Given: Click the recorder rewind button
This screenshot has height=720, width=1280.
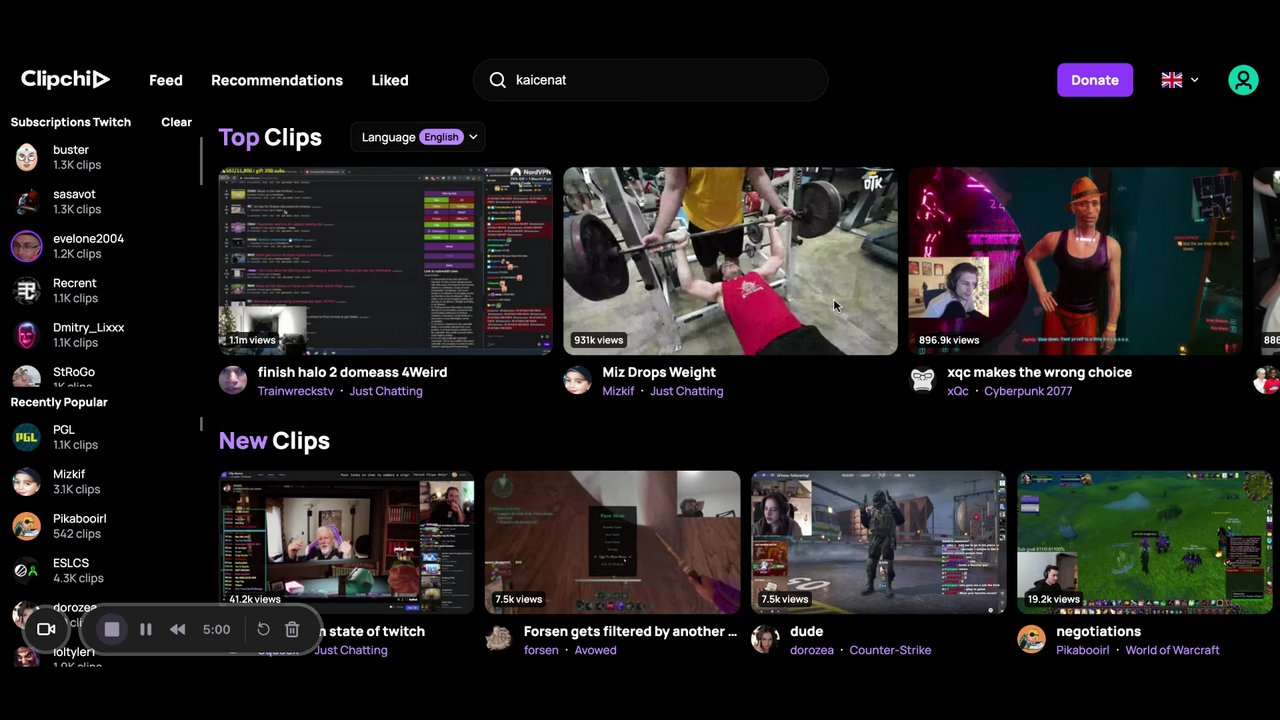Looking at the screenshot, I should coord(178,629).
